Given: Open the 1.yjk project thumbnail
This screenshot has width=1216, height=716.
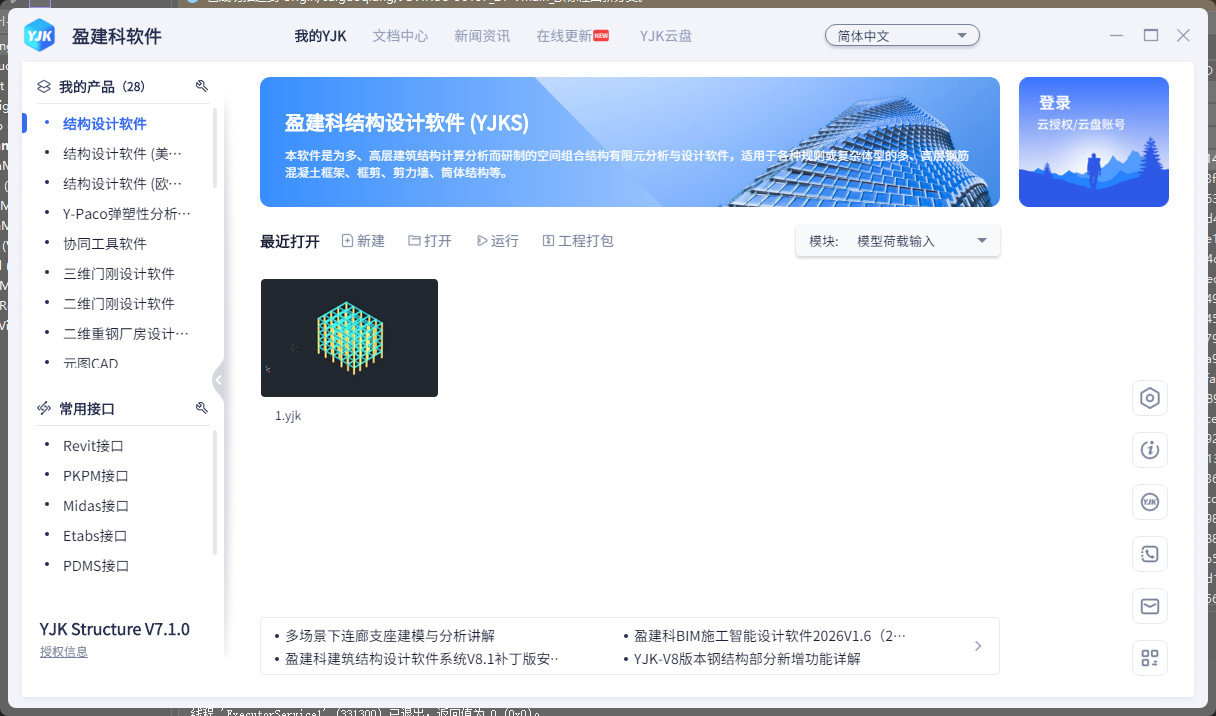Looking at the screenshot, I should point(349,338).
